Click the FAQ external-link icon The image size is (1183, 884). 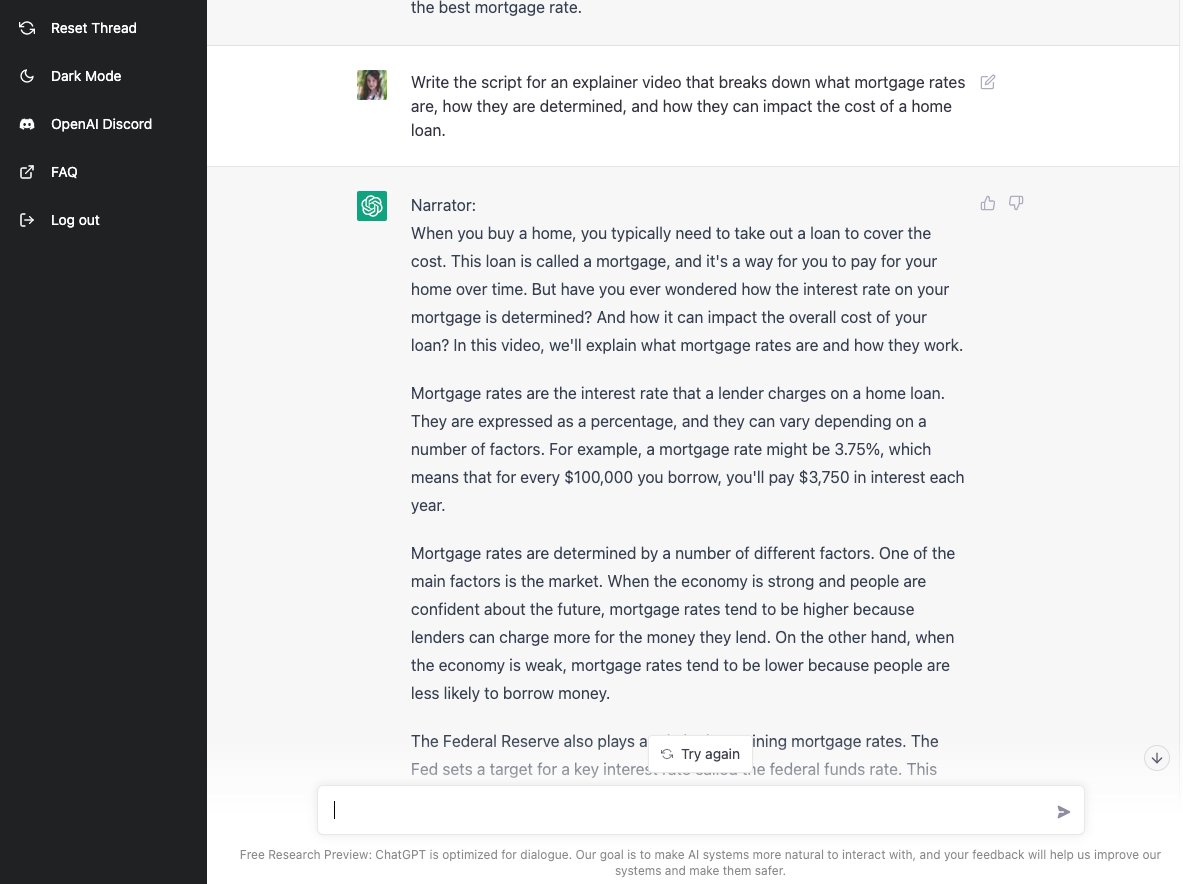26,172
